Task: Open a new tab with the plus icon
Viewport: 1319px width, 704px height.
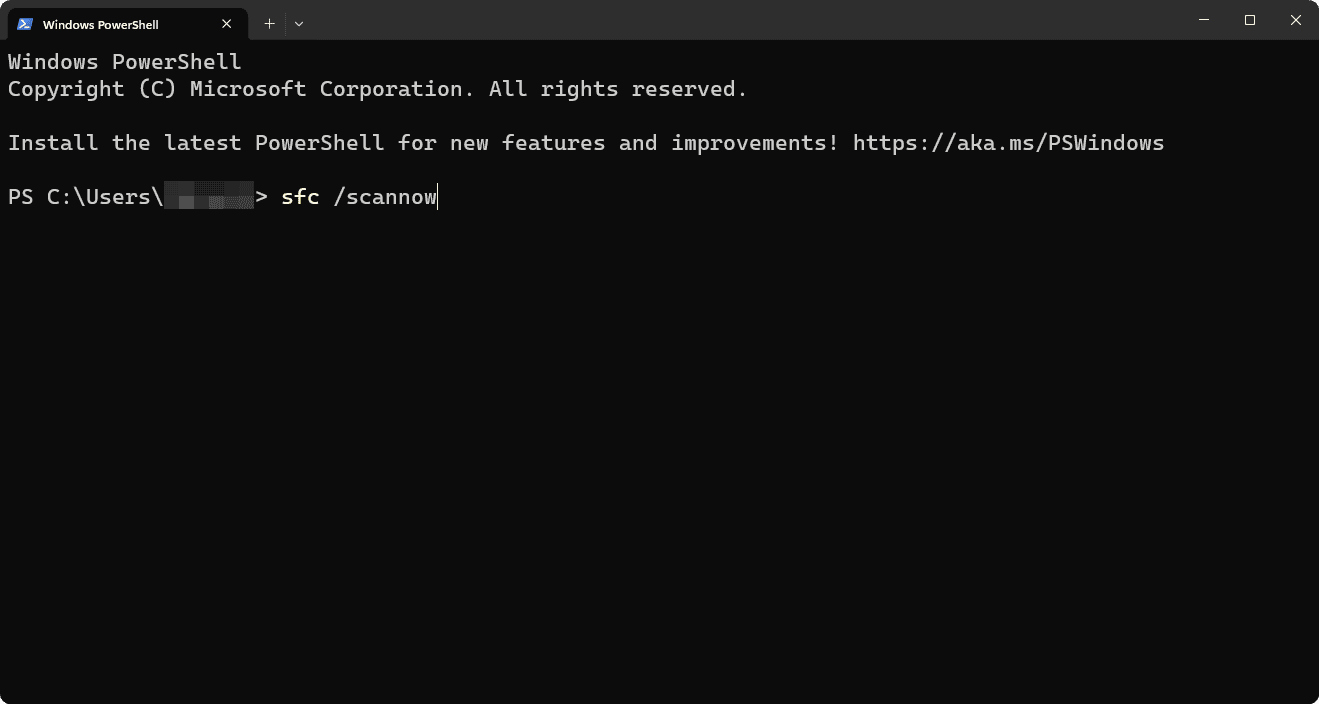Action: [269, 24]
